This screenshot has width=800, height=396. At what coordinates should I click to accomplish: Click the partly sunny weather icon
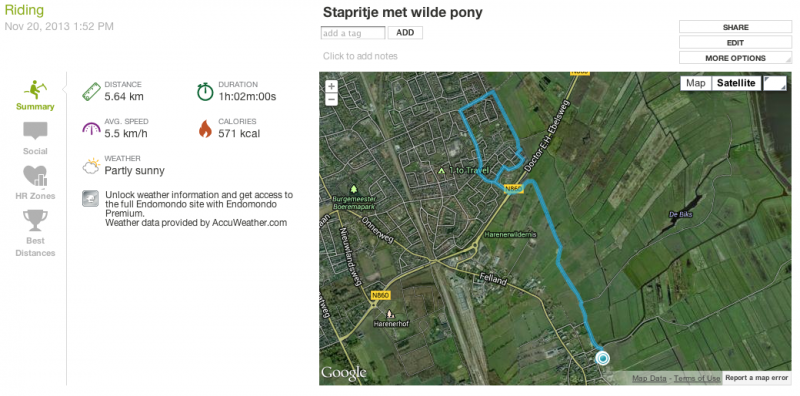[91, 166]
